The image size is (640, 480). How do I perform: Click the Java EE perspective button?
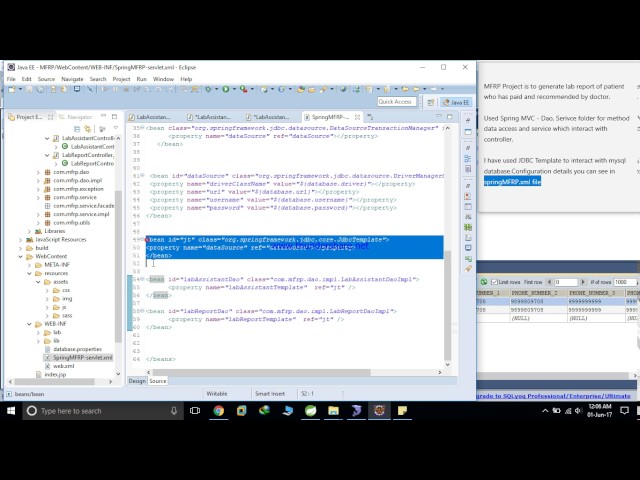(x=456, y=102)
